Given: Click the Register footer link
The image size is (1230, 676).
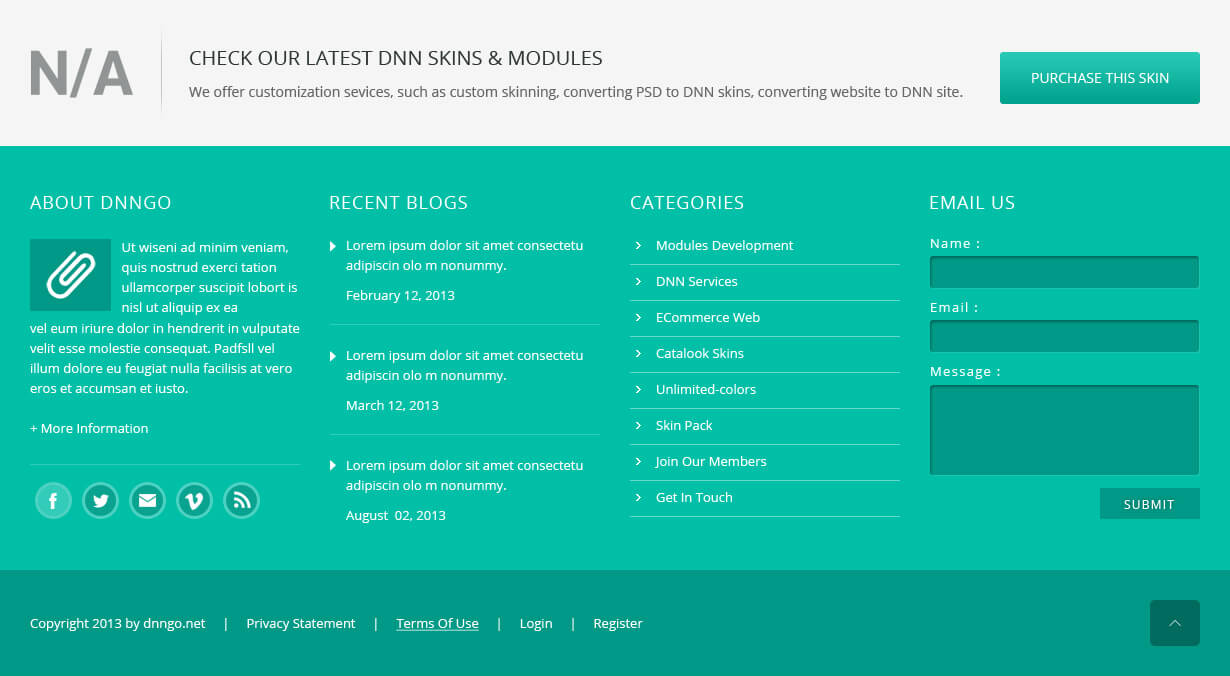Looking at the screenshot, I should click(x=618, y=623).
